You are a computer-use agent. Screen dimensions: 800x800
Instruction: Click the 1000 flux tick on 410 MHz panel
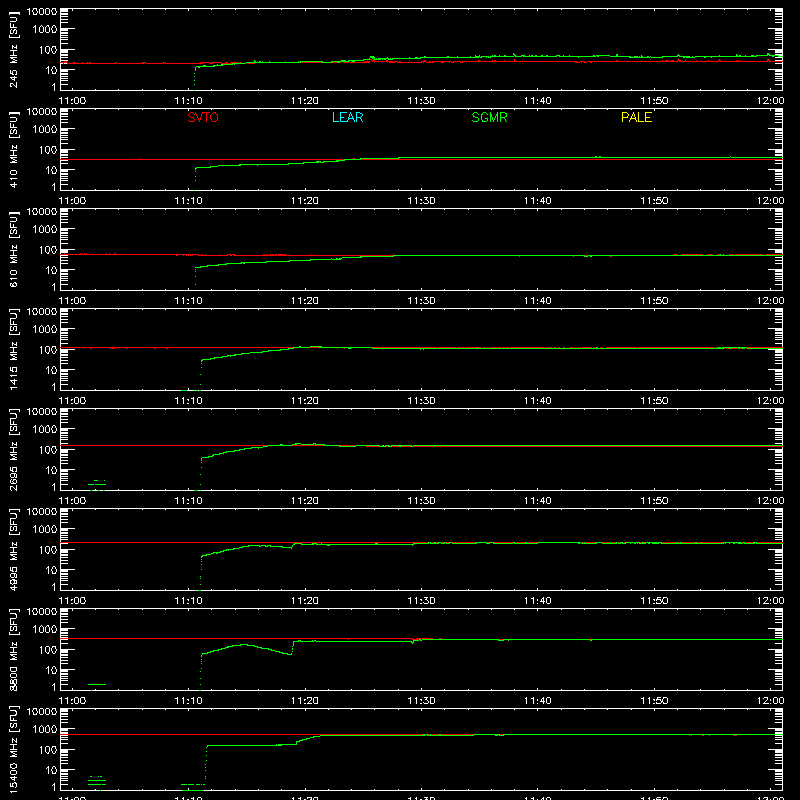(x=45, y=130)
